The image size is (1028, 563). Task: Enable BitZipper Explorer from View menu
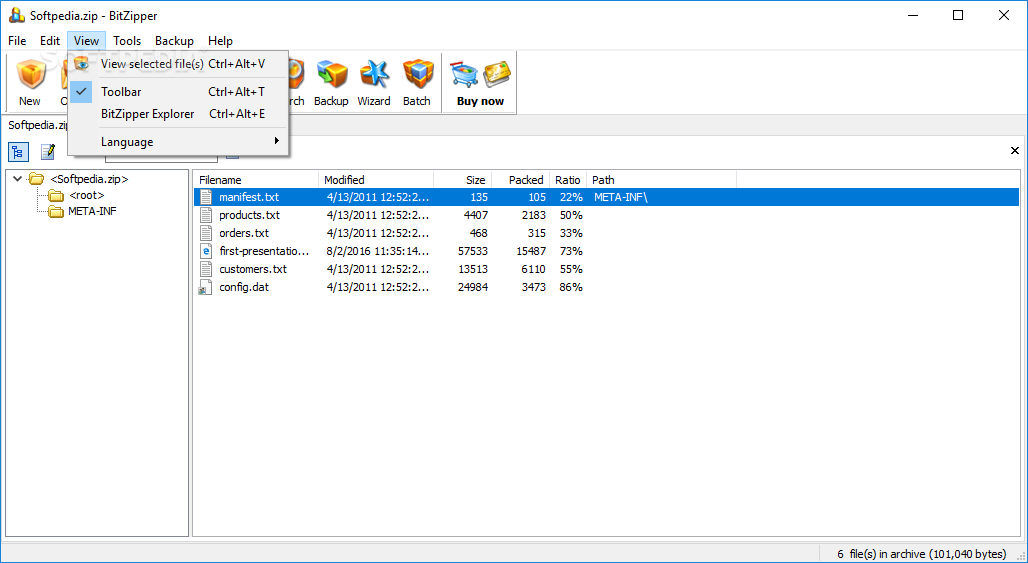point(178,114)
